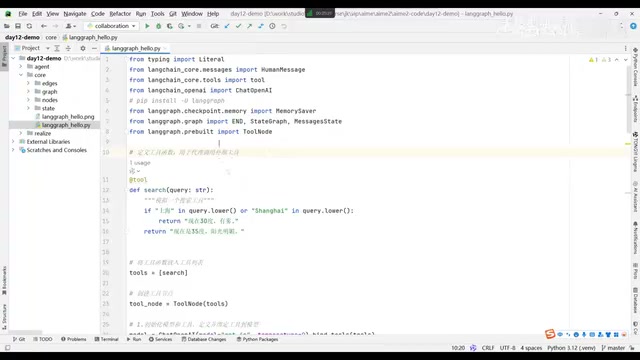Viewport: 640px width, 360px height.
Task: Click Git Update Project arrow icon
Action: (x=227, y=26)
